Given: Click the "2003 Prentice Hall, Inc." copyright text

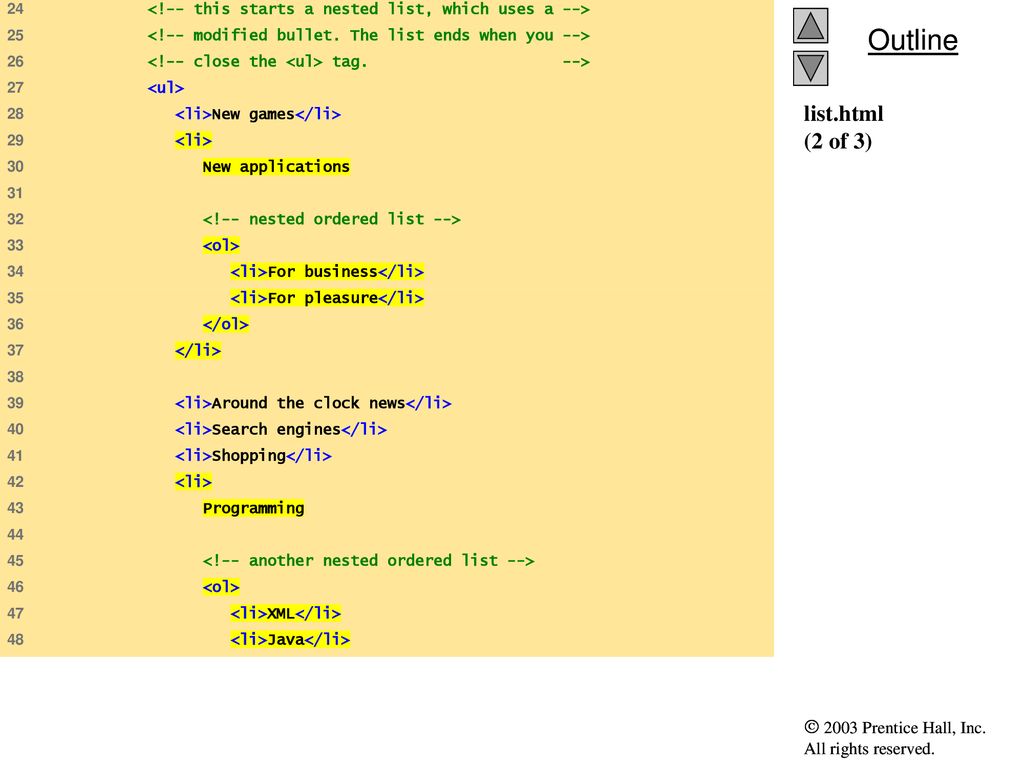Looking at the screenshot, I should coord(895,728).
